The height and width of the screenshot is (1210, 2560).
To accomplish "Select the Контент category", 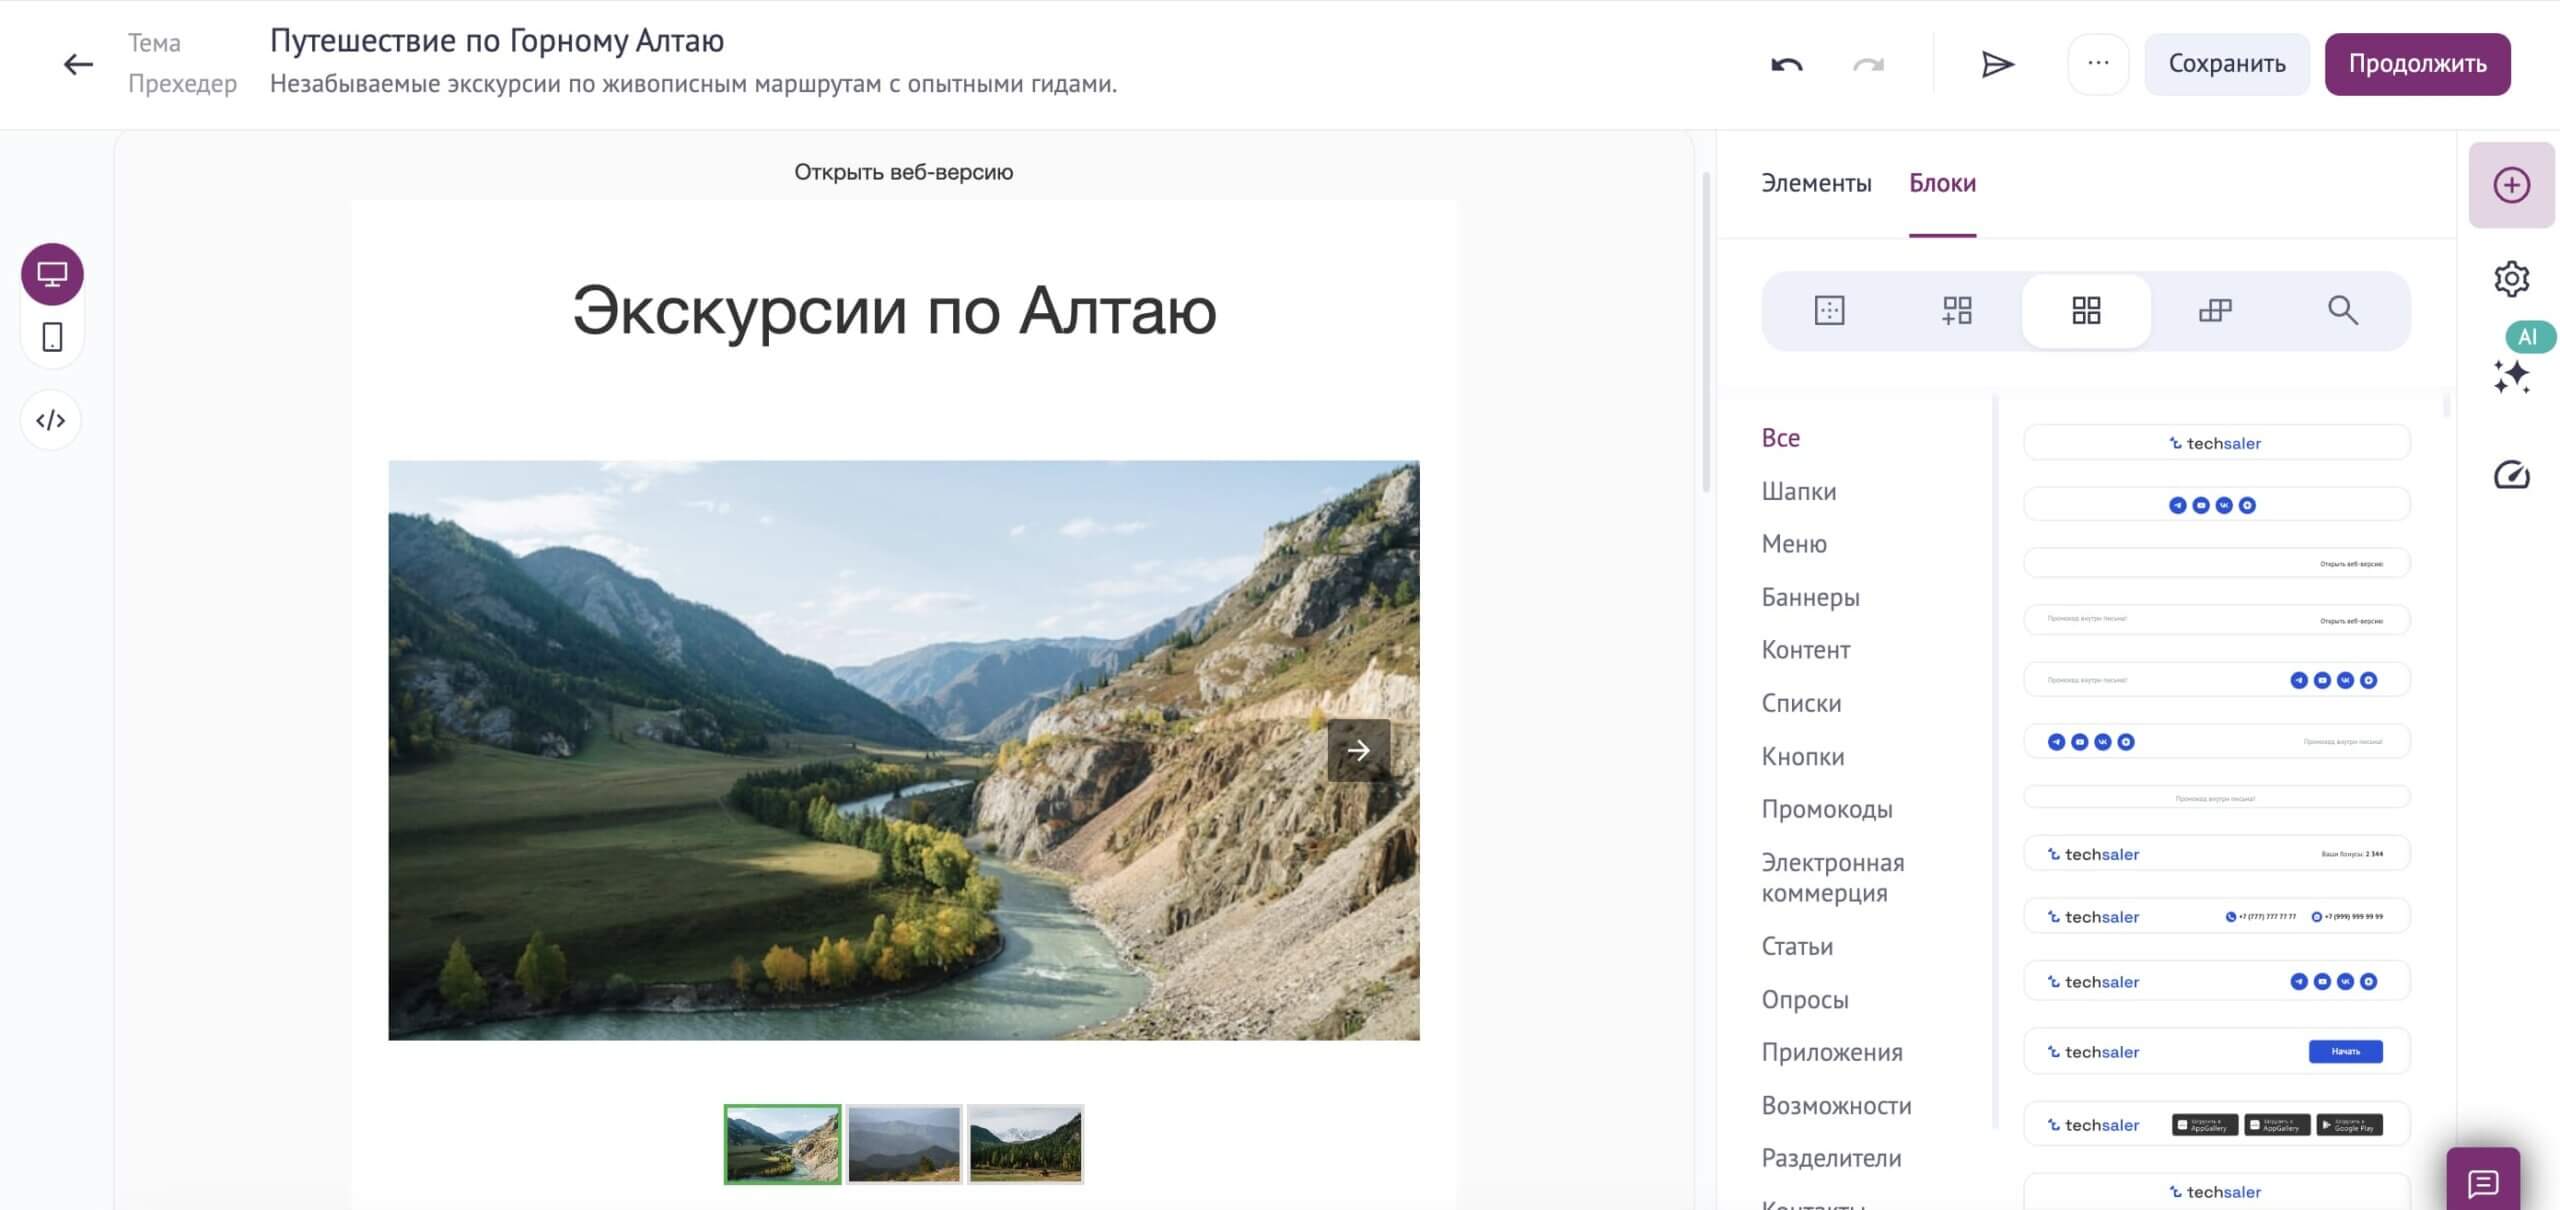I will point(1806,650).
